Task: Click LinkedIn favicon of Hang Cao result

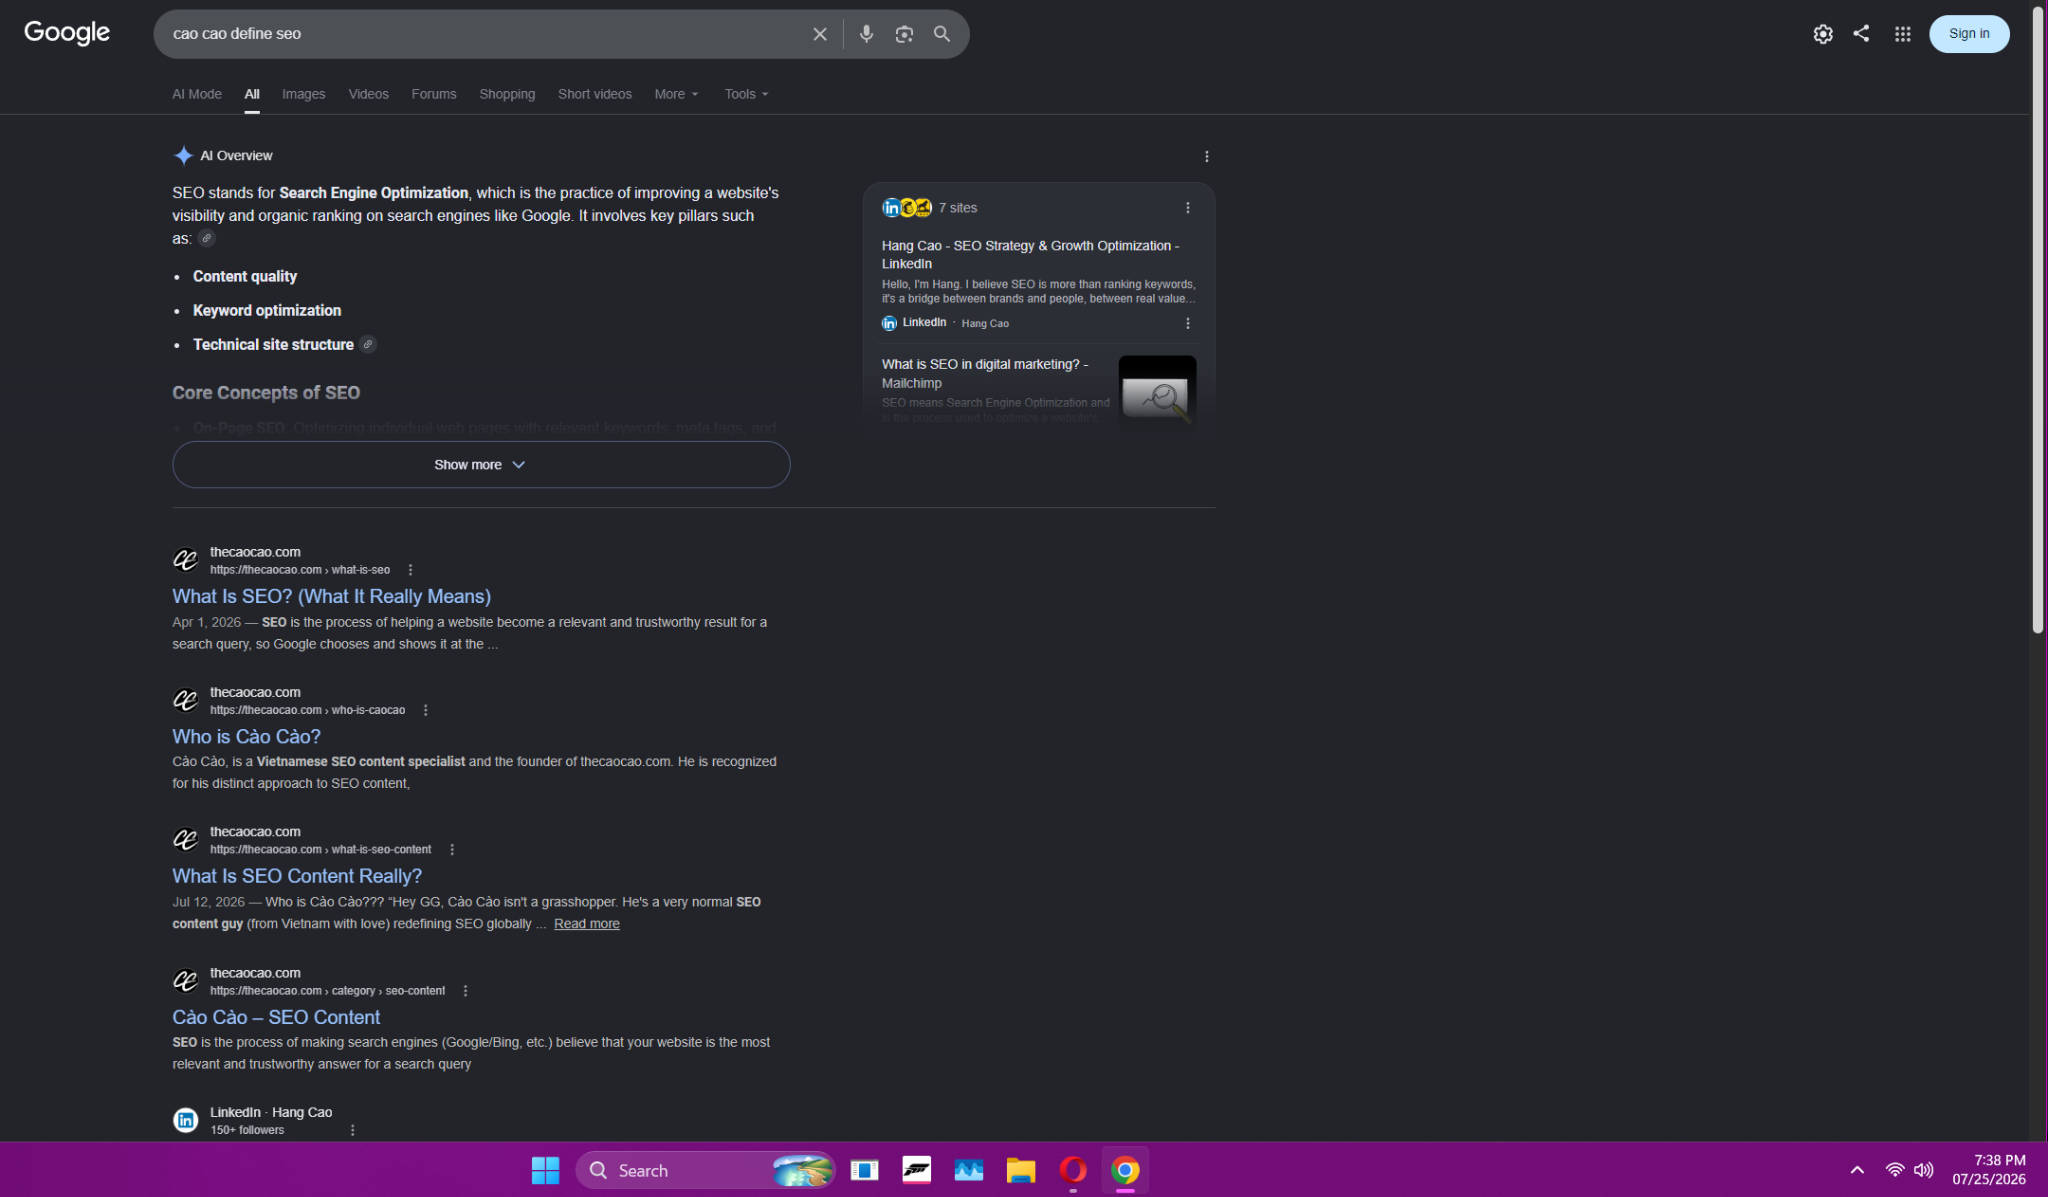Action: coord(185,1120)
